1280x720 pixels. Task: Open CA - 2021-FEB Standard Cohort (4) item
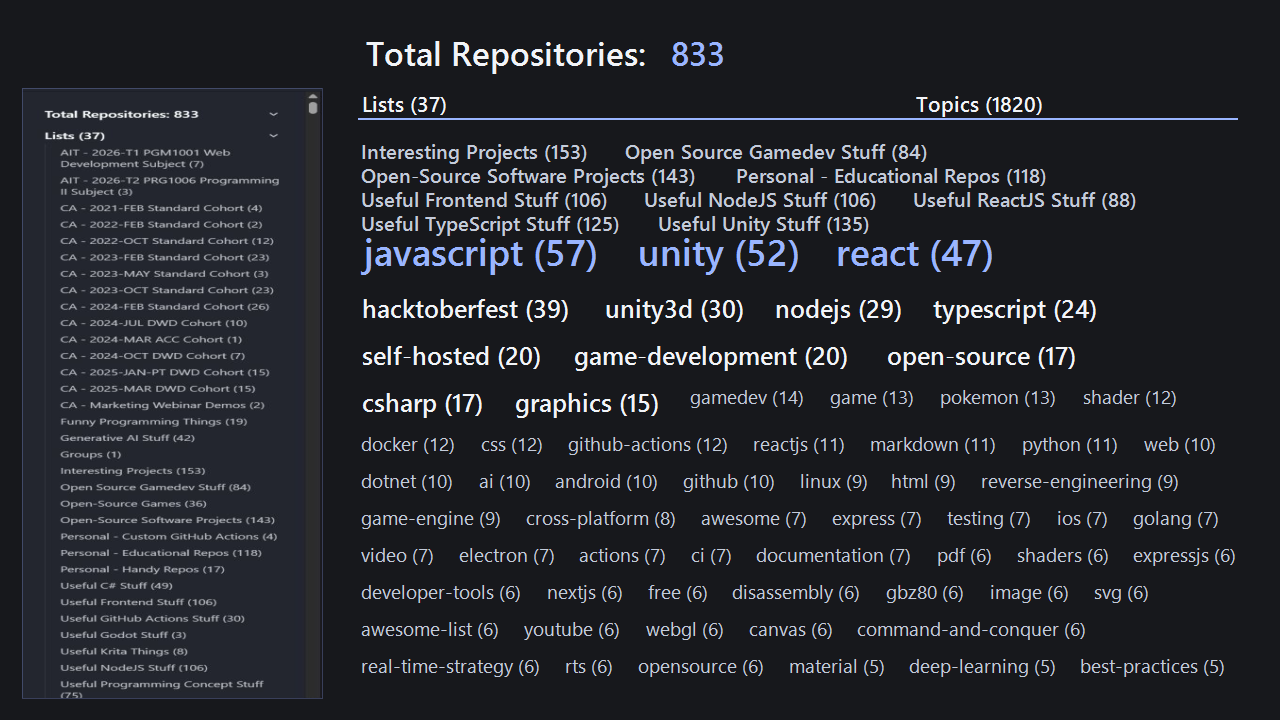[161, 208]
